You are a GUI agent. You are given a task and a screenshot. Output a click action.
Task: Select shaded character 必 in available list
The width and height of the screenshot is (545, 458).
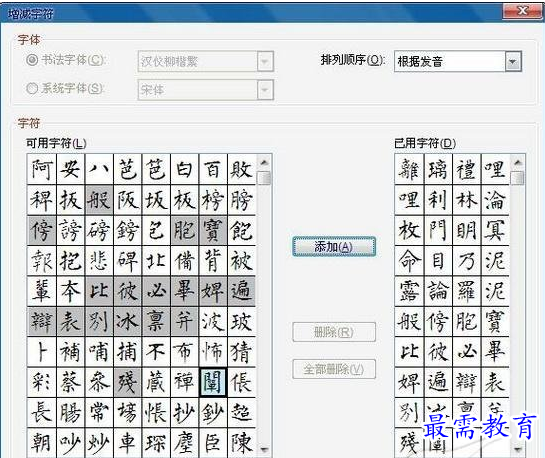point(156,291)
